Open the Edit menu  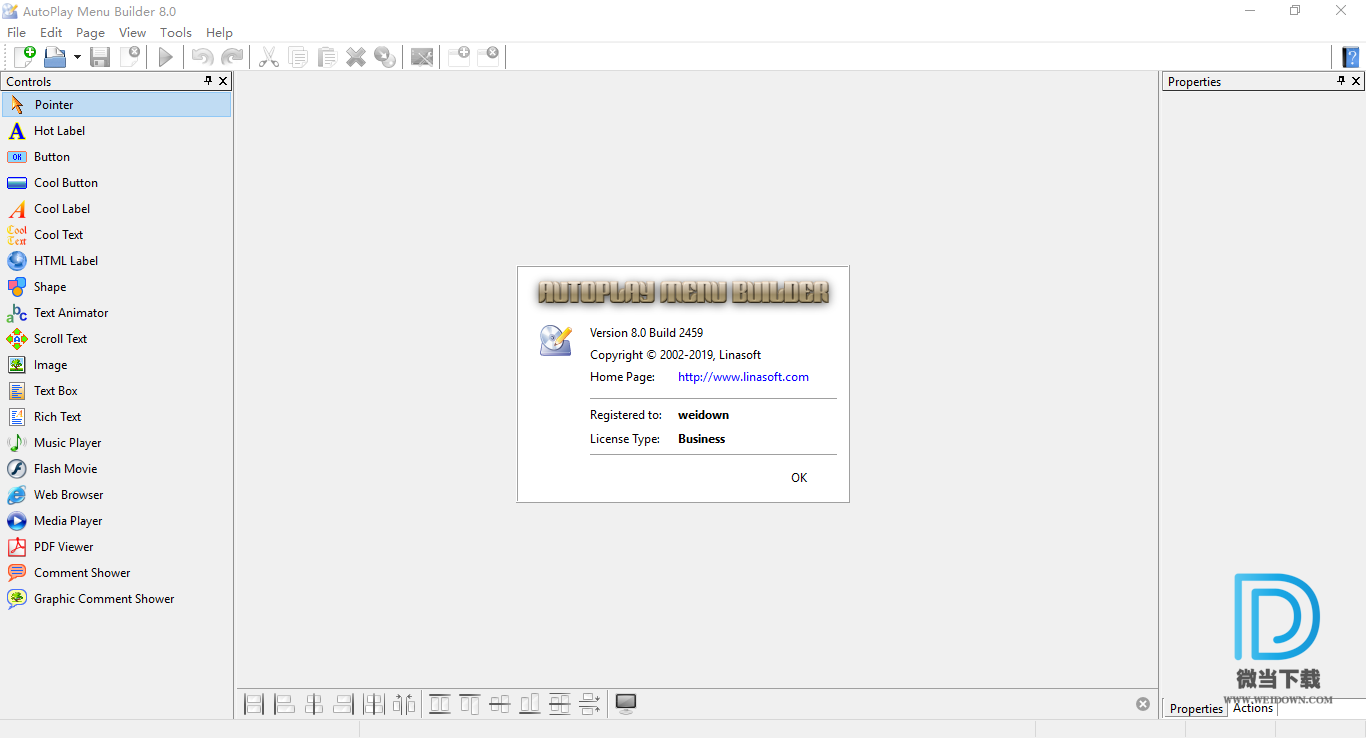(51, 32)
